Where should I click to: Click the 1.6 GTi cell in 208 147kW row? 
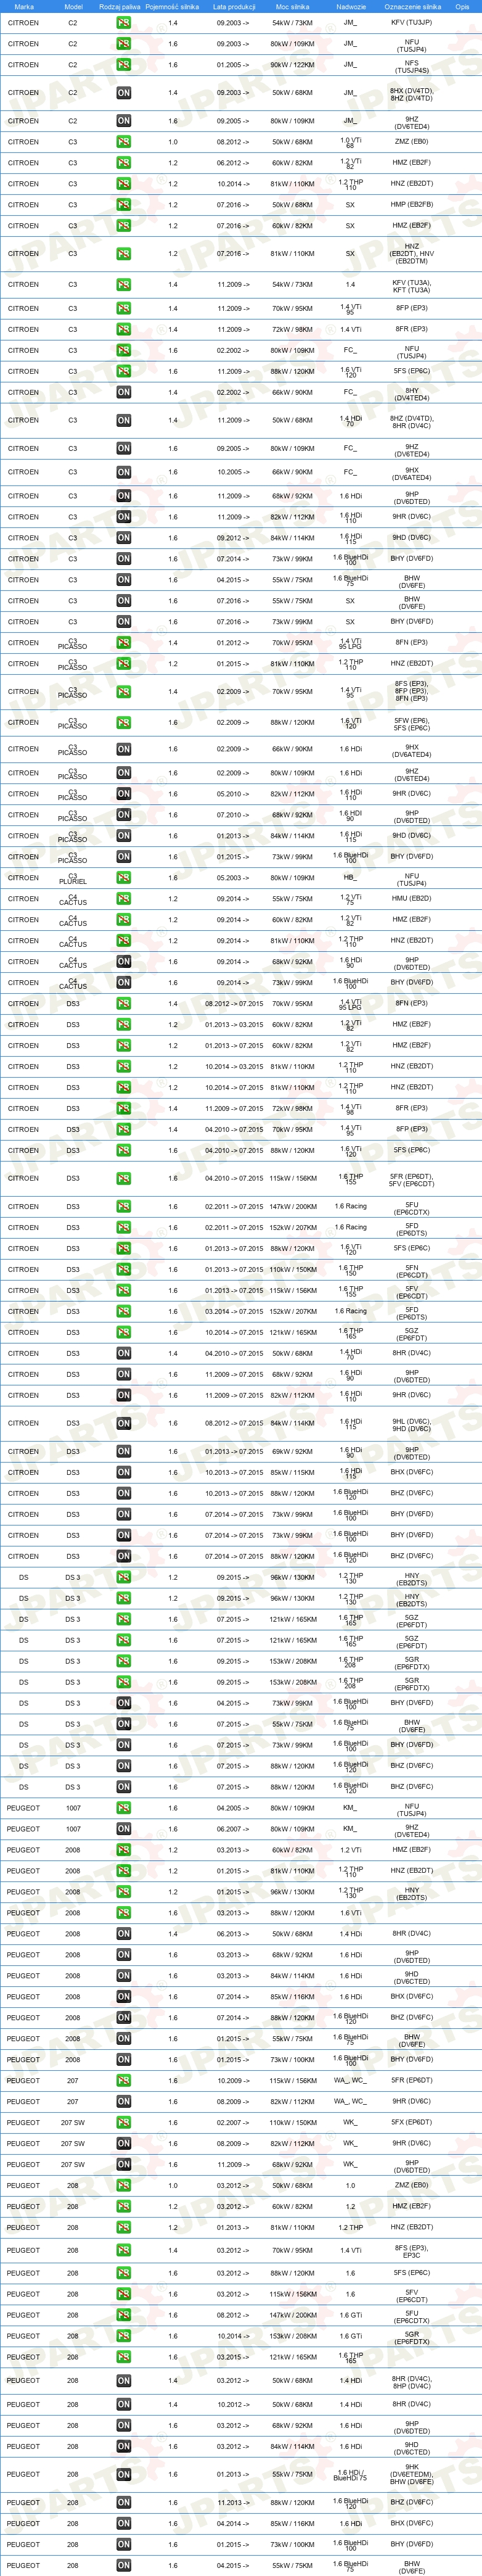click(x=350, y=2316)
